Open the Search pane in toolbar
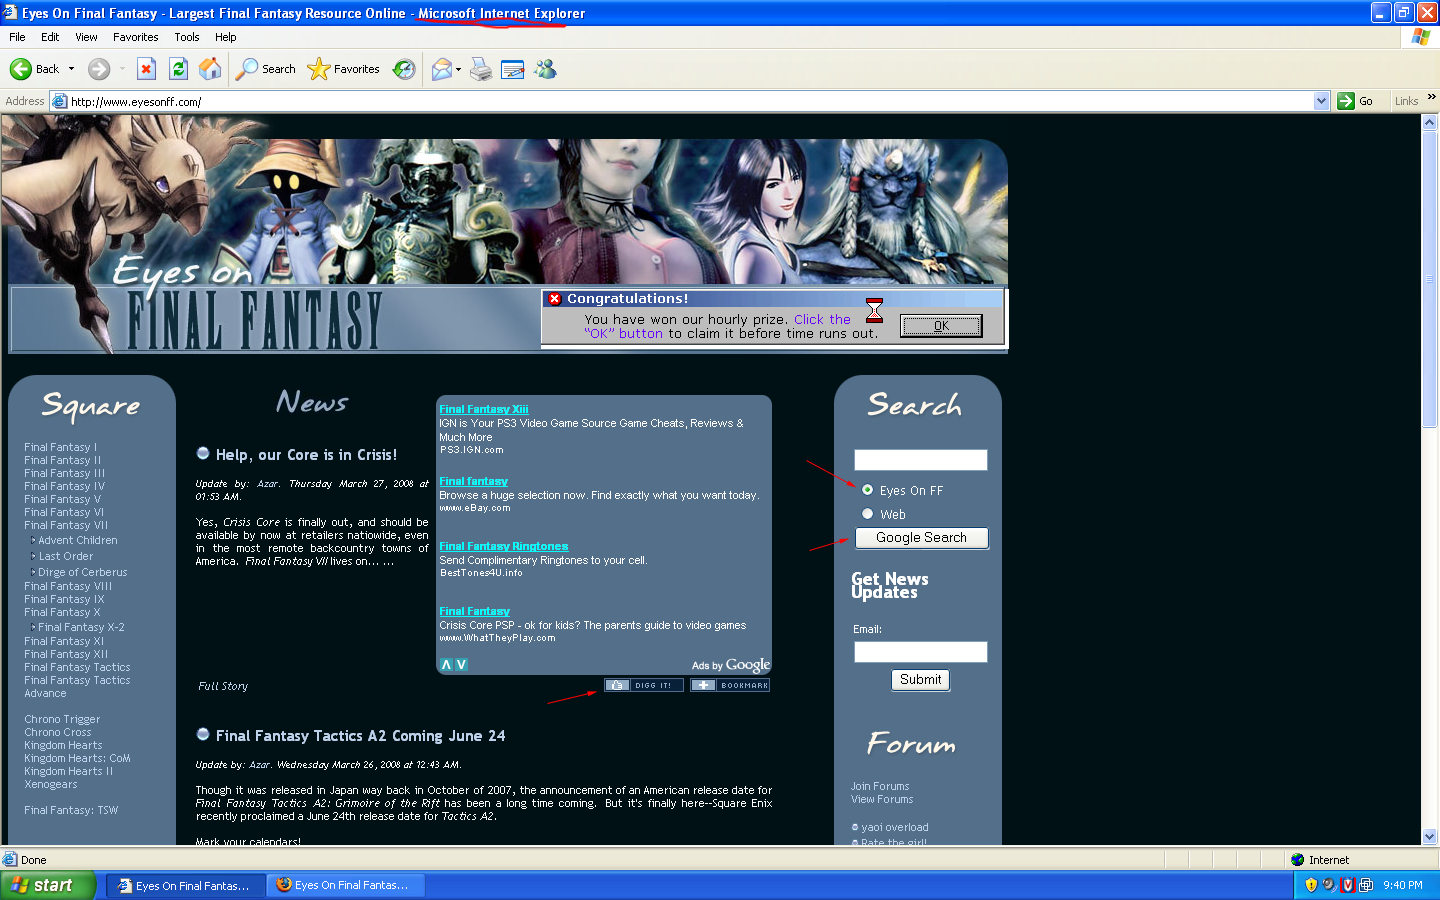This screenshot has height=900, width=1440. click(266, 69)
